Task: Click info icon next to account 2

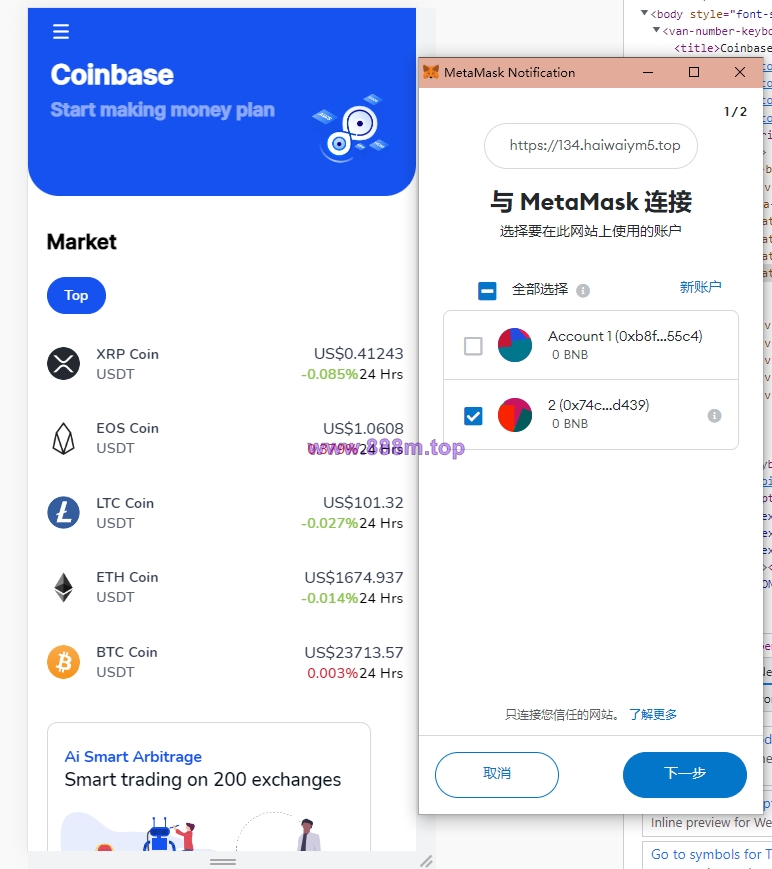Action: click(714, 416)
